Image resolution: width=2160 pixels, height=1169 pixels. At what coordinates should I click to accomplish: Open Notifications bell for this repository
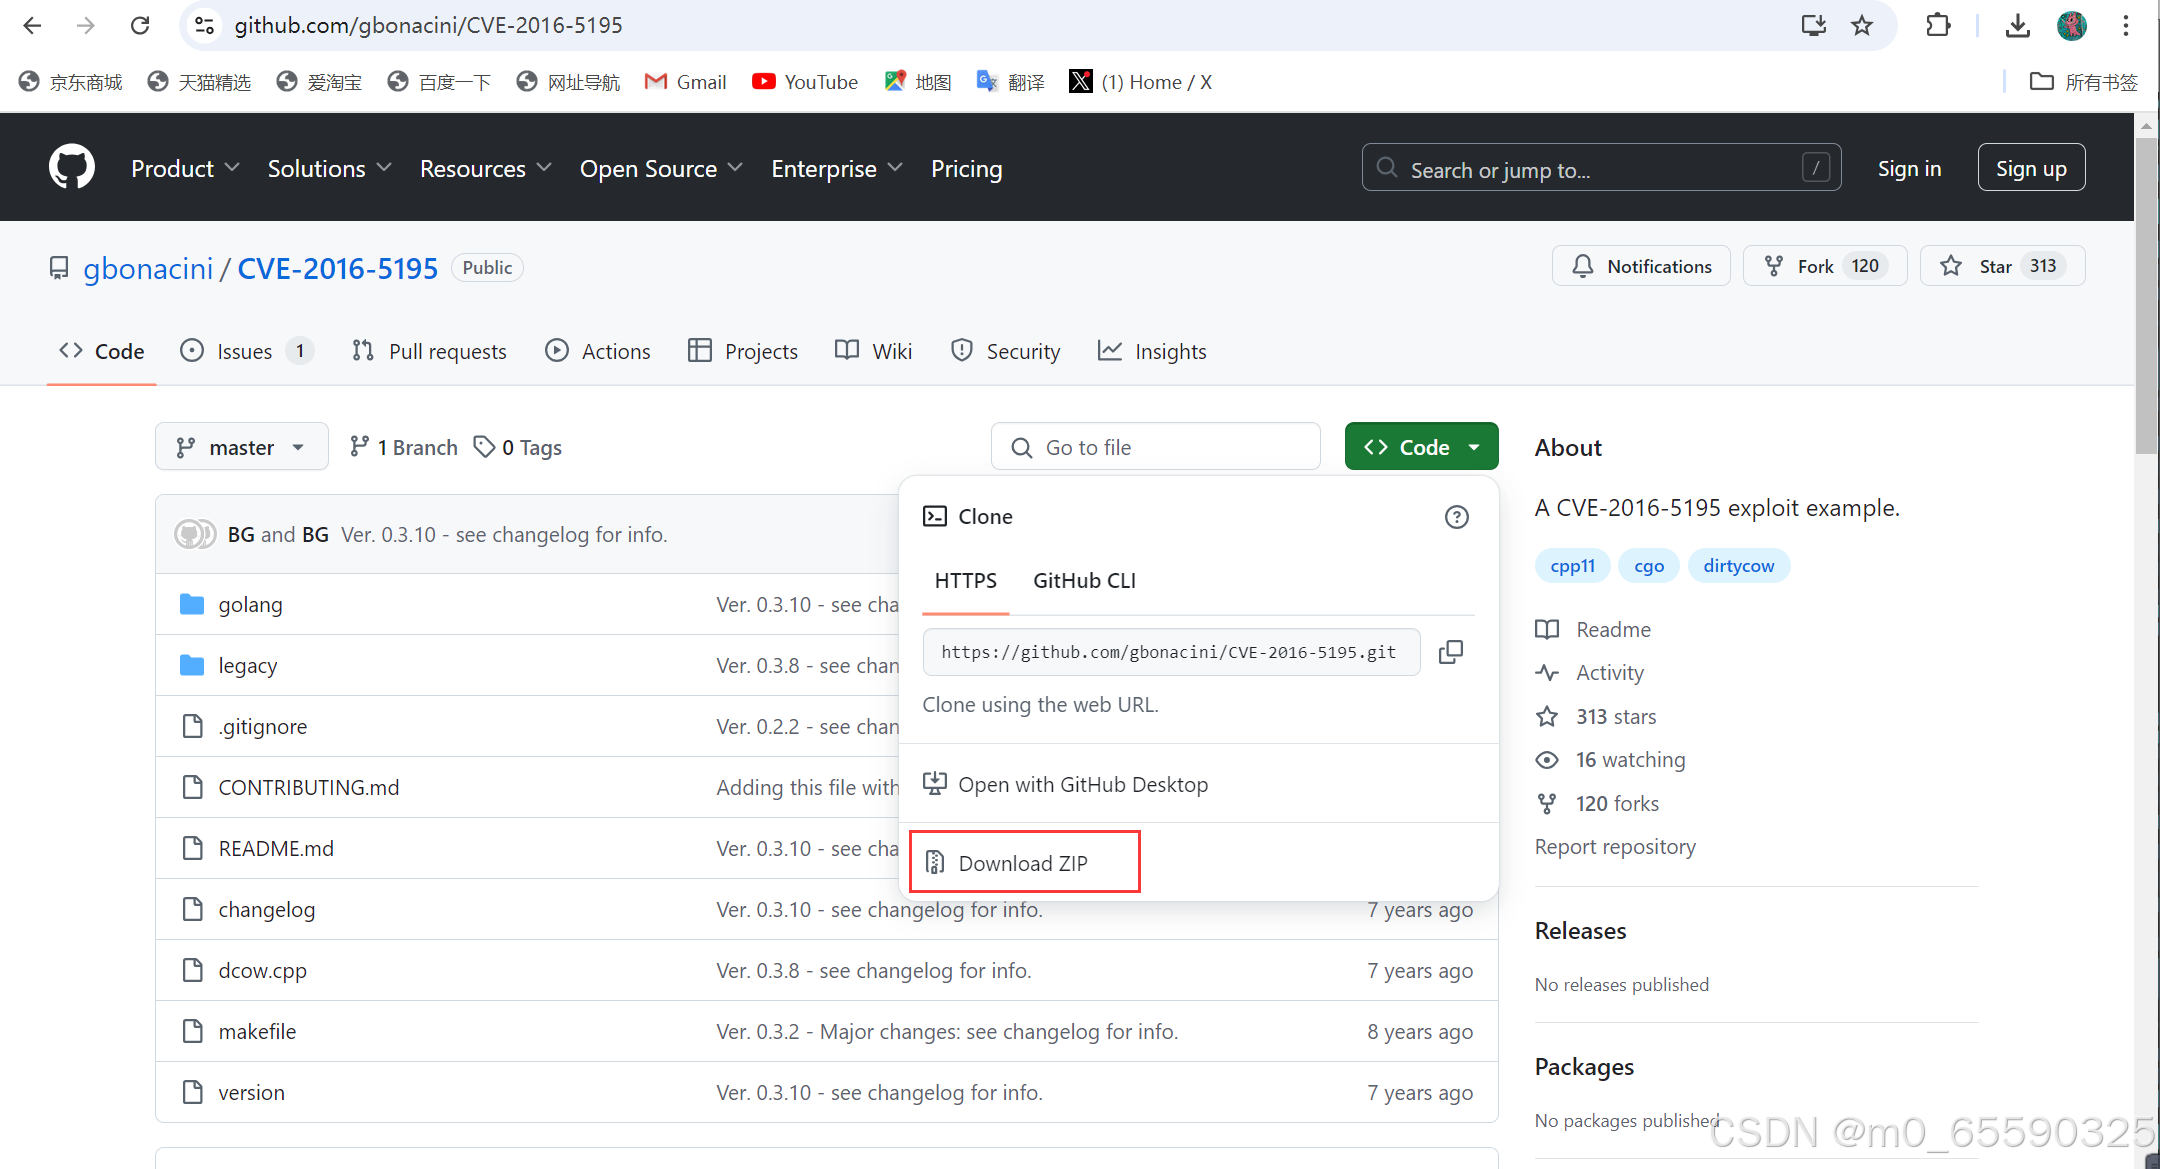pos(1641,266)
